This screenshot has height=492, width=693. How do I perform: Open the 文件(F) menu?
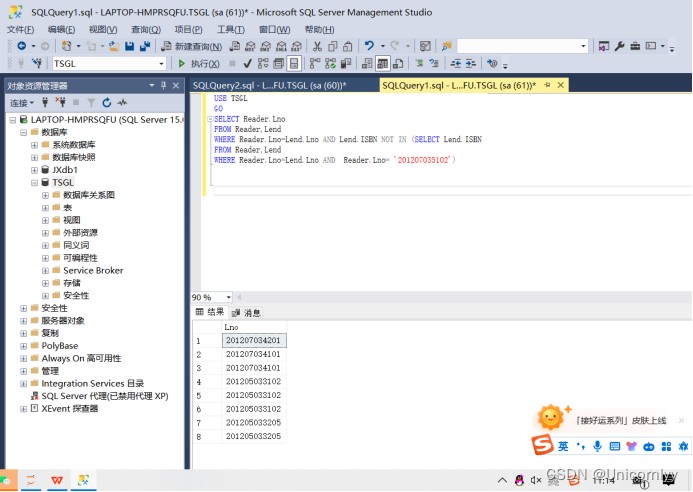tap(20, 30)
